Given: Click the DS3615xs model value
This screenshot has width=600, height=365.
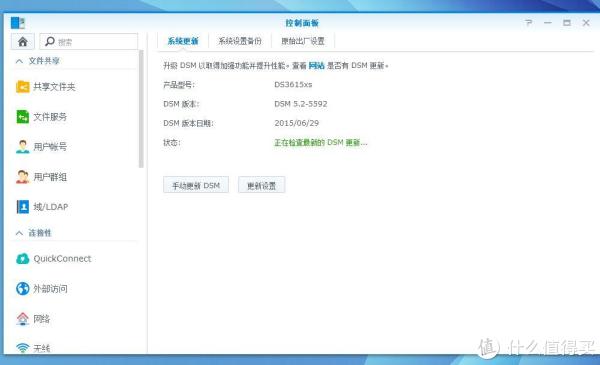Looking at the screenshot, I should click(293, 85).
